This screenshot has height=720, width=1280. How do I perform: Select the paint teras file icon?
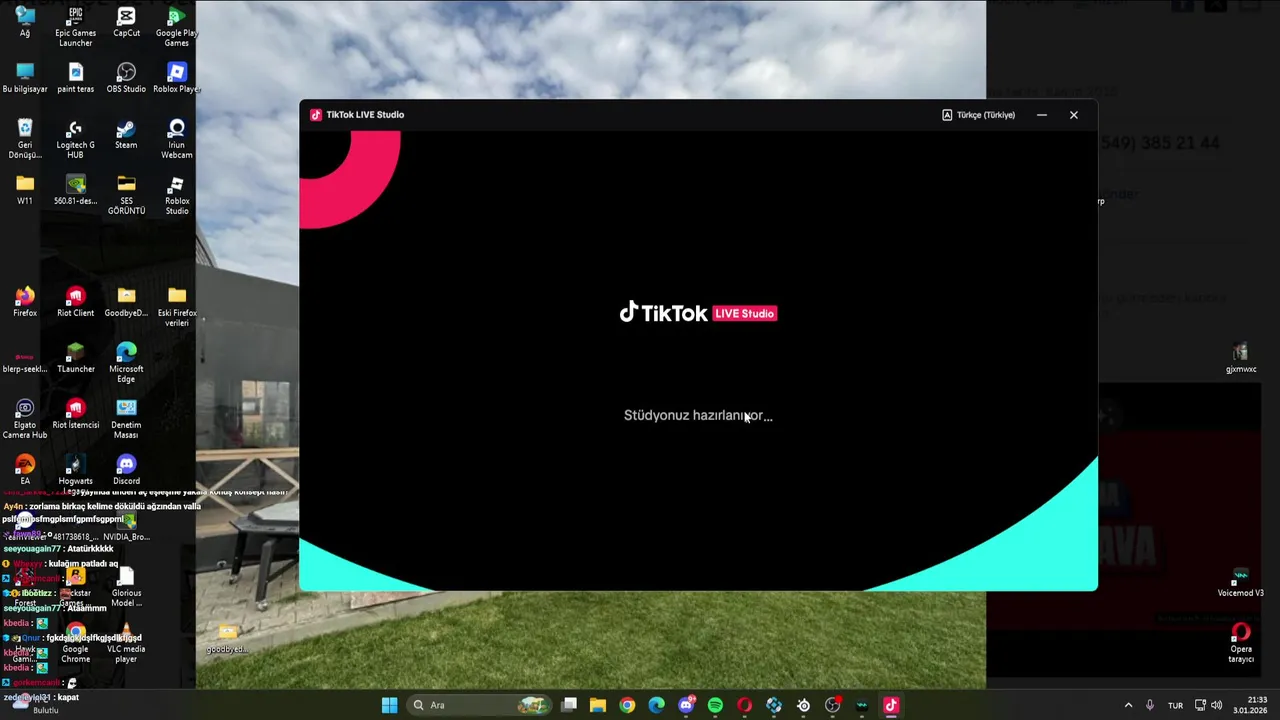[75, 78]
